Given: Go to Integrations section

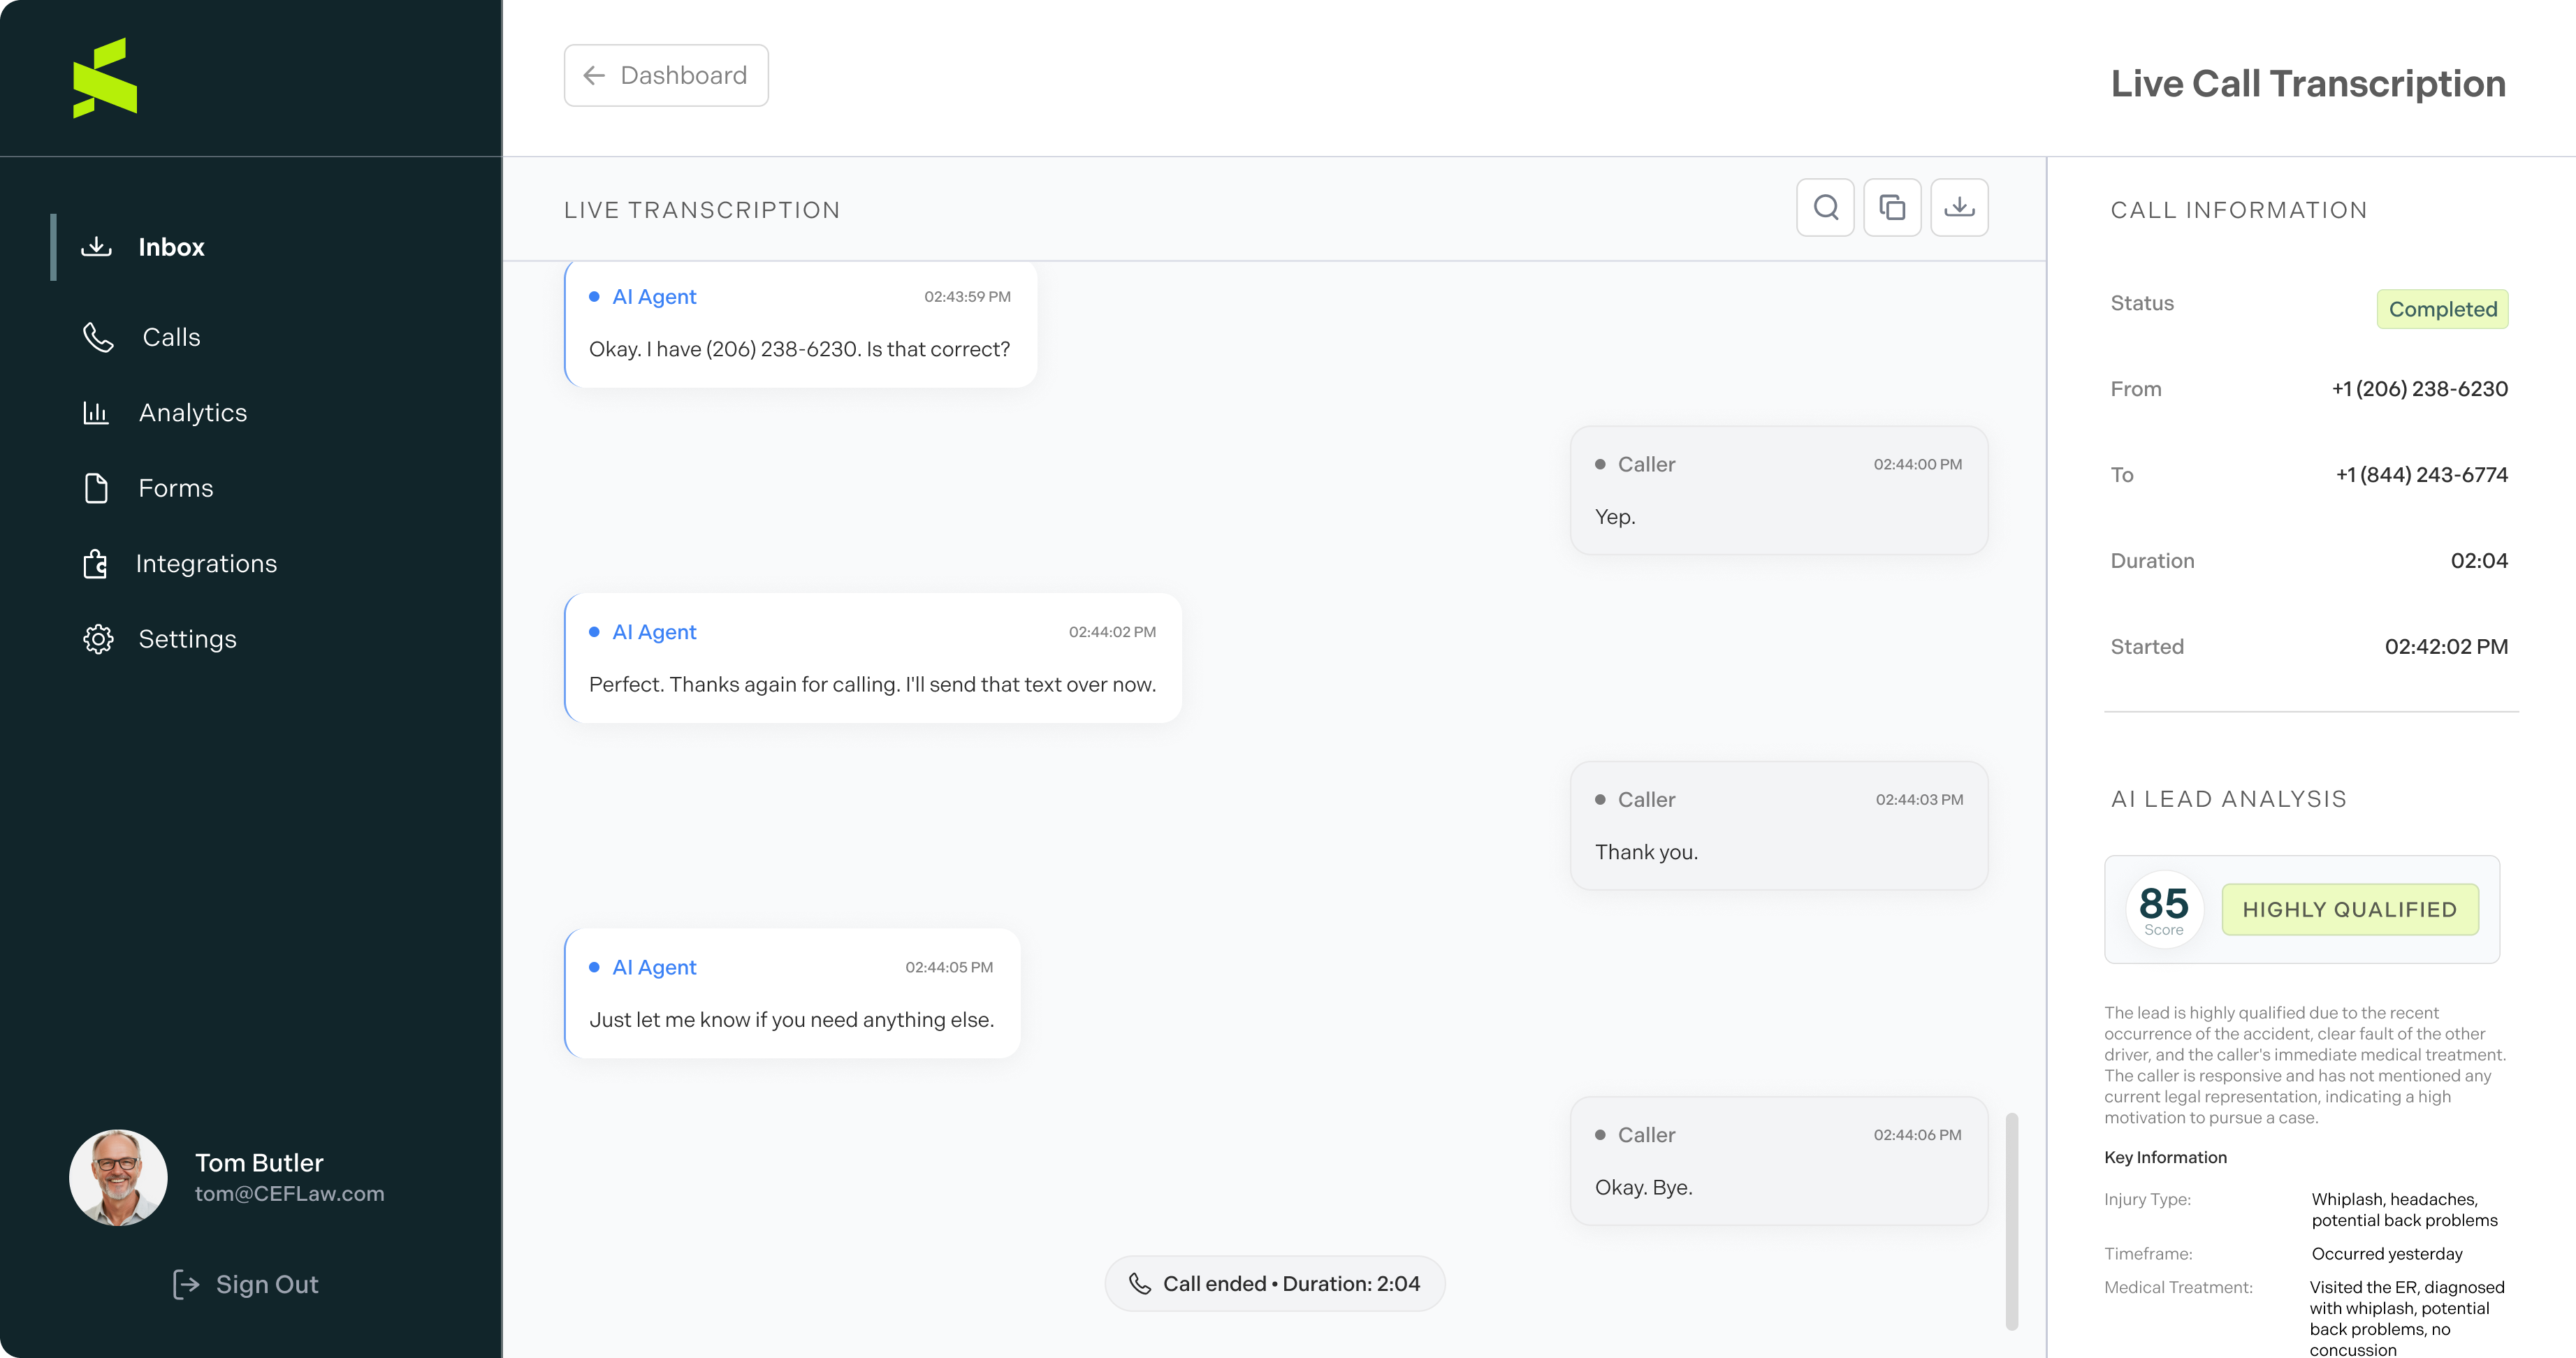Looking at the screenshot, I should 206,564.
